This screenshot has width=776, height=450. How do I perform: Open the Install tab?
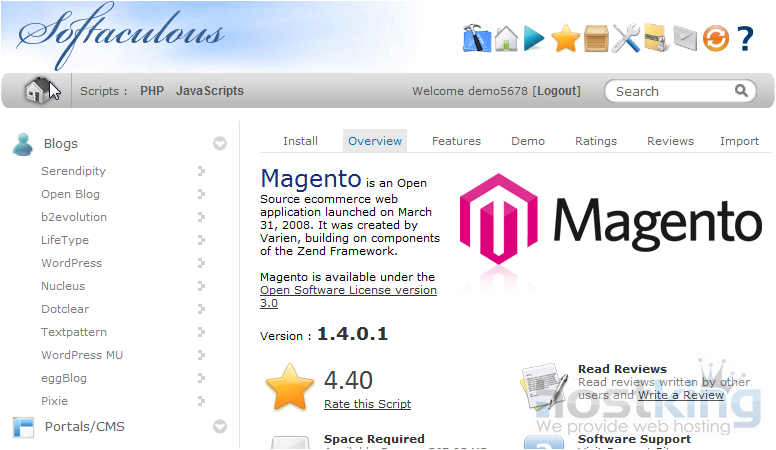click(300, 141)
